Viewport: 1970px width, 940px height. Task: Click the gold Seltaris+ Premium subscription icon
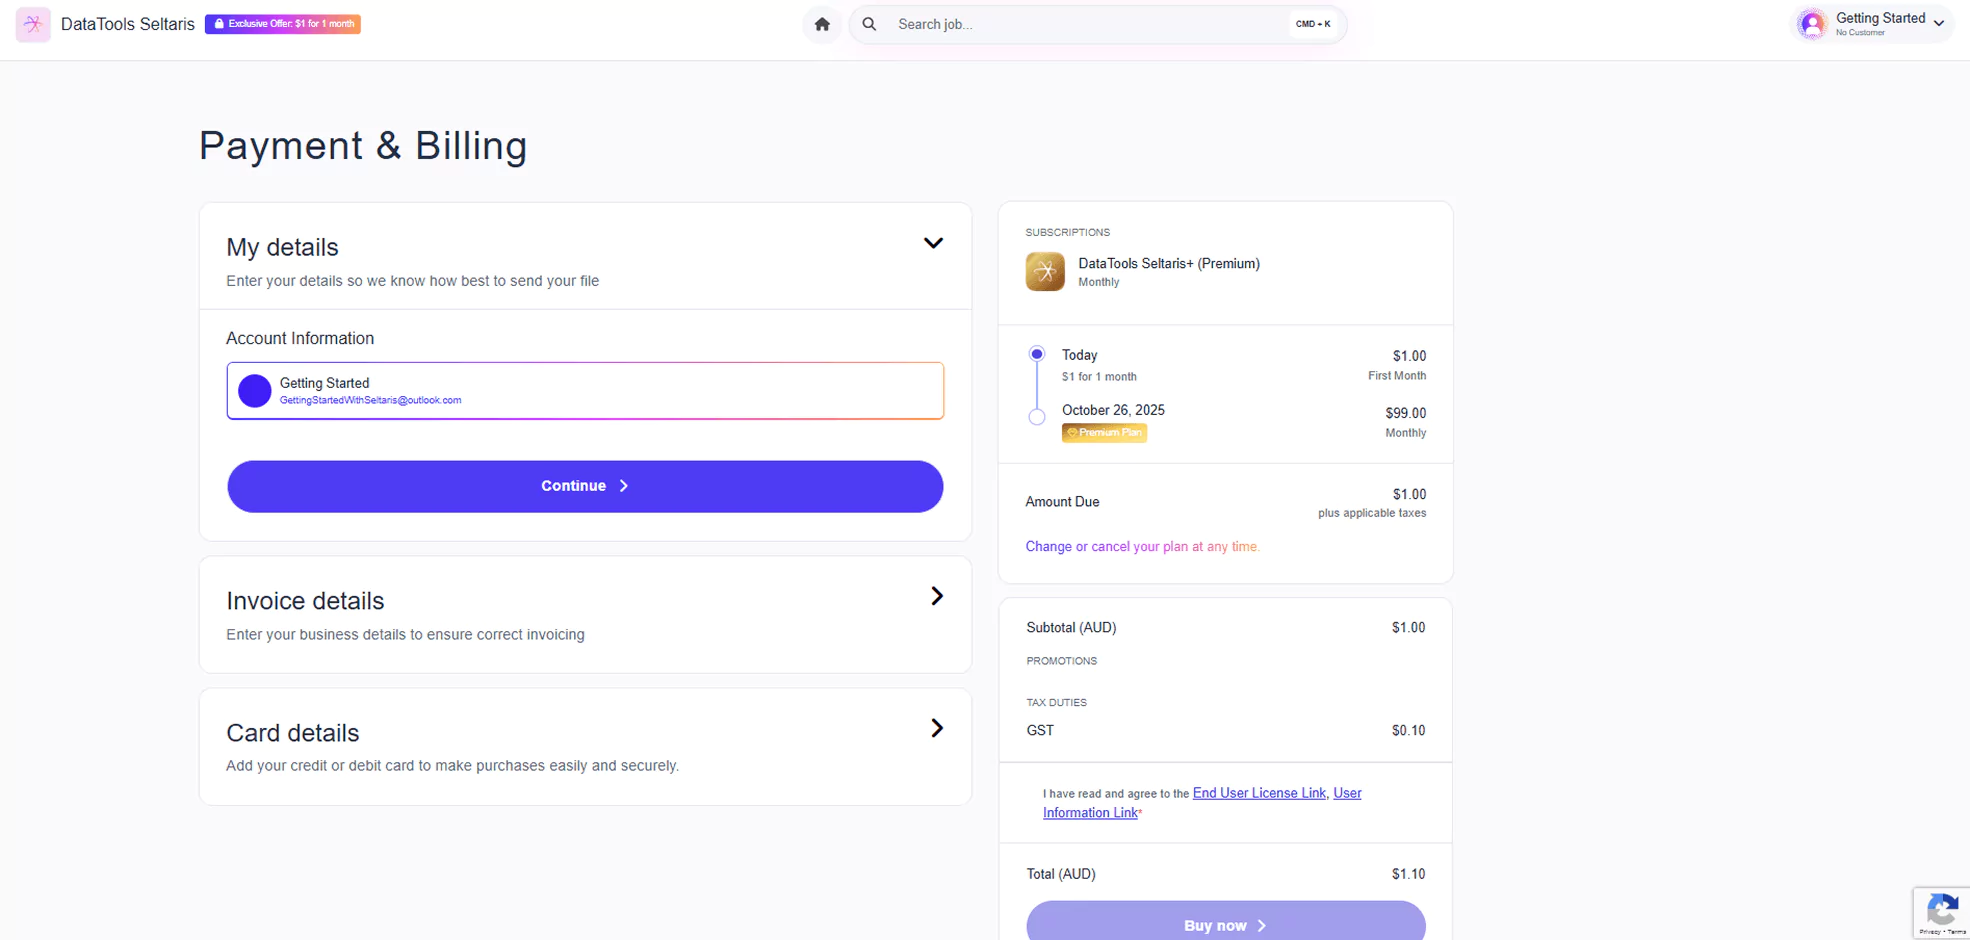pos(1045,272)
